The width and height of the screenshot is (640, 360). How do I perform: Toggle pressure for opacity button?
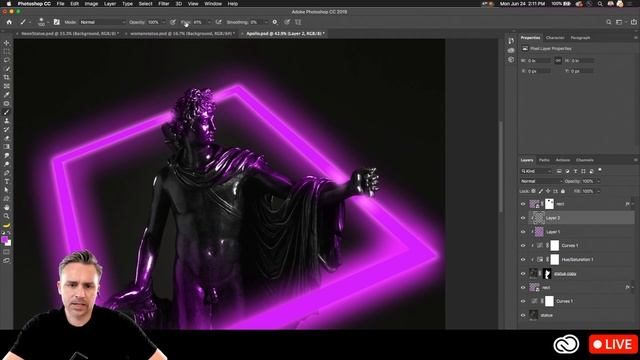tap(173, 22)
